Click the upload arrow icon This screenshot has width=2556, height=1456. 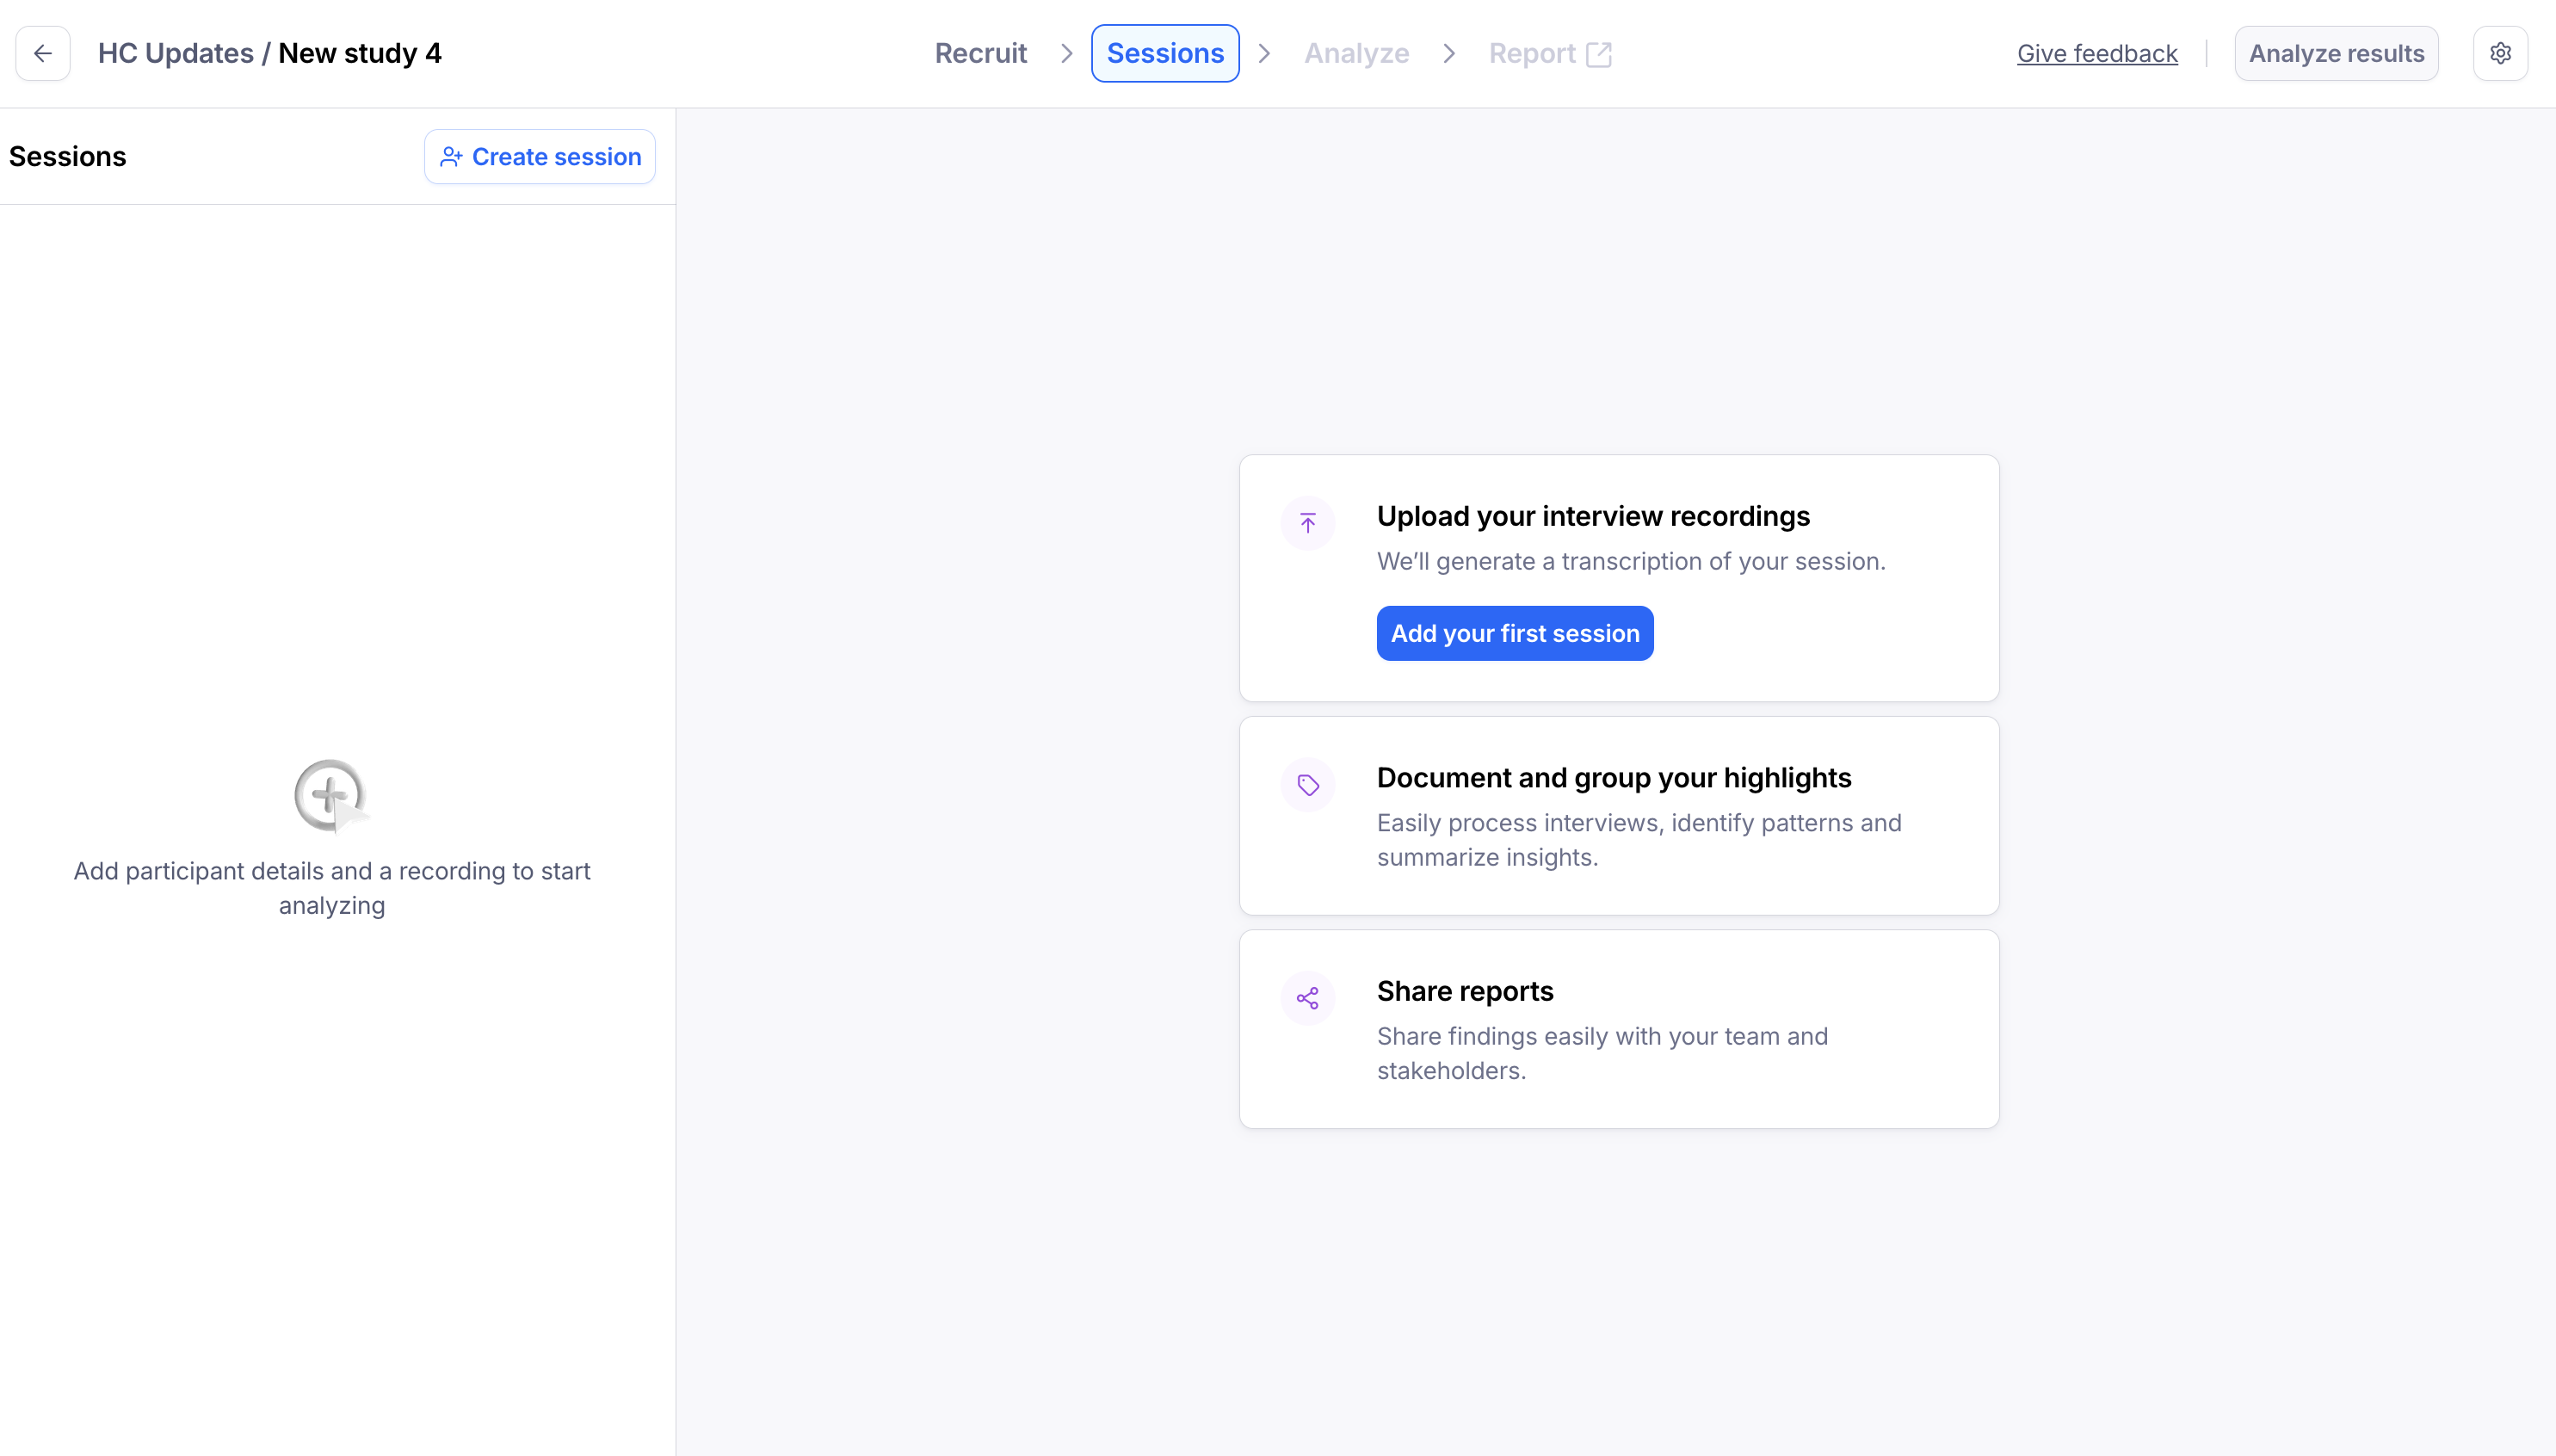[x=1307, y=523]
